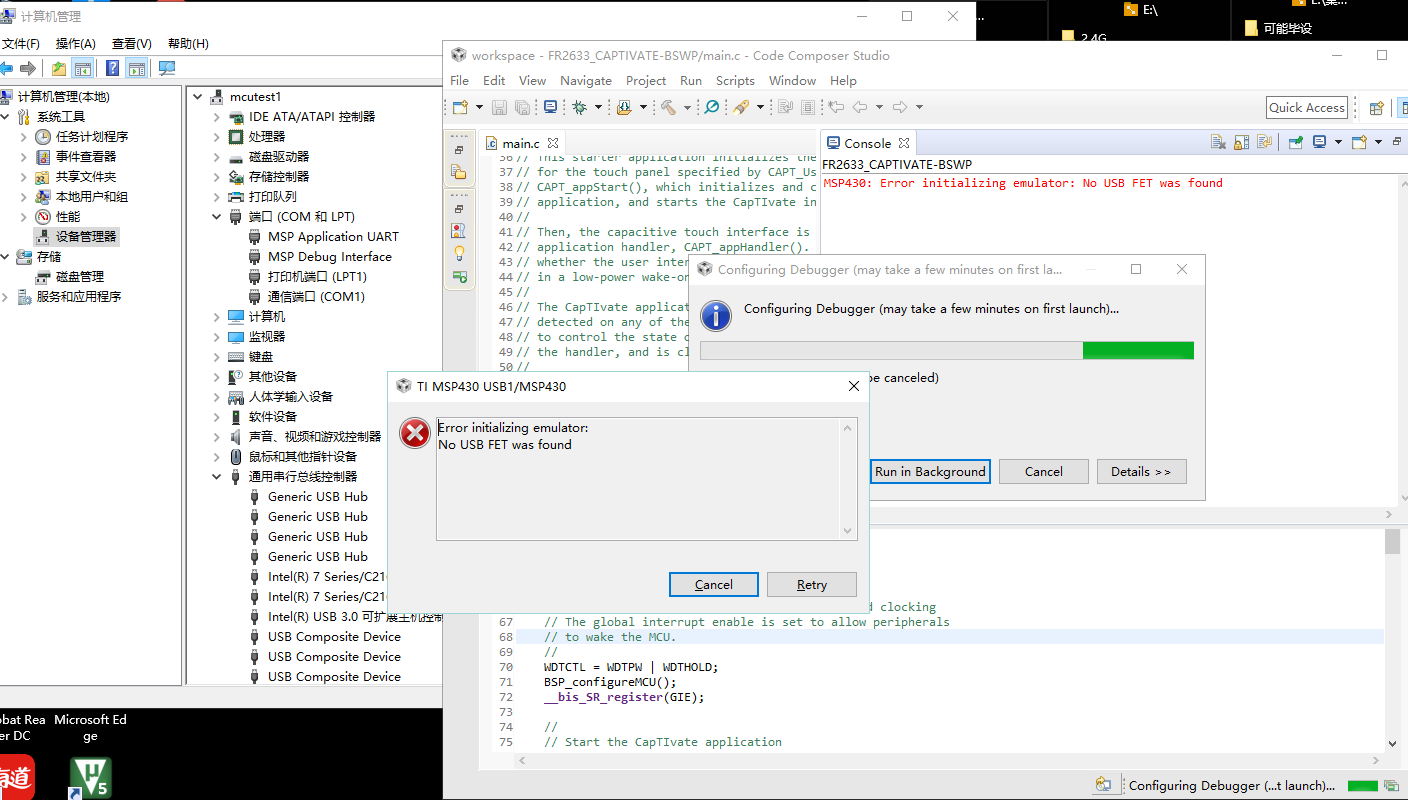
Task: Click the hammer Build icon
Action: pyautogui.click(x=668, y=107)
